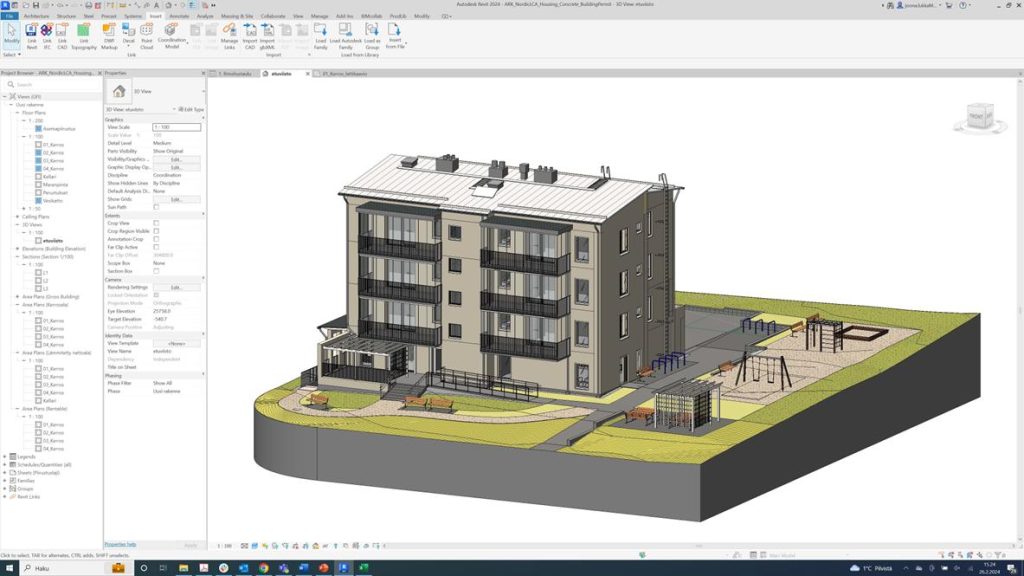Expand the Revit Links node
The height and width of the screenshot is (576, 1024).
[x=5, y=496]
